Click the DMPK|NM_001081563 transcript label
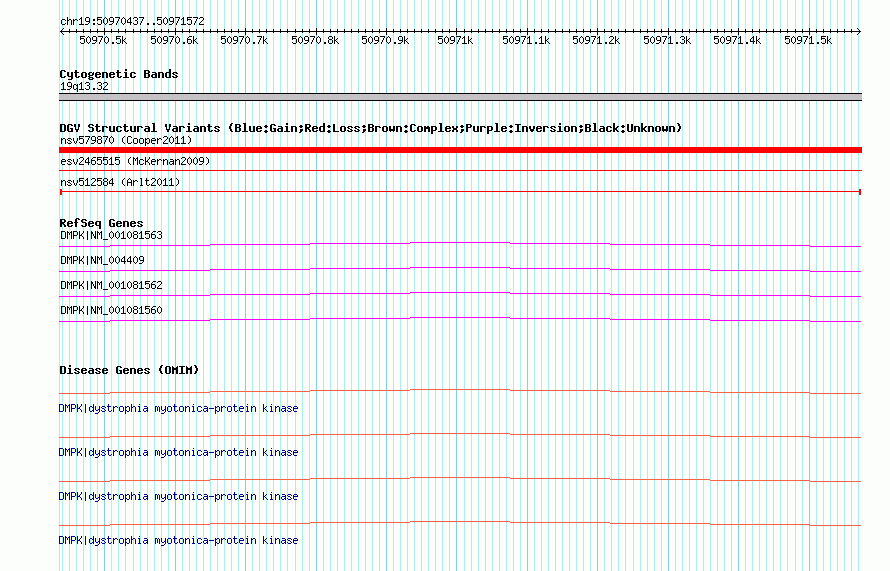Screen dimensions: 890x571 click(111, 235)
